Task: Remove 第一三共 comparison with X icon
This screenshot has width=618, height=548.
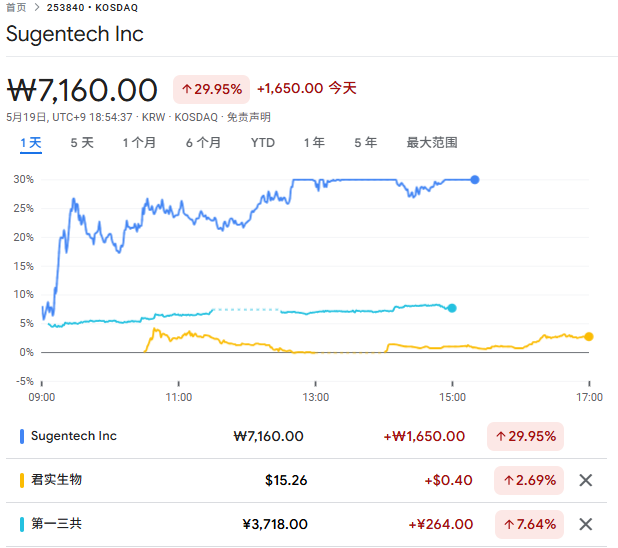Action: point(586,524)
